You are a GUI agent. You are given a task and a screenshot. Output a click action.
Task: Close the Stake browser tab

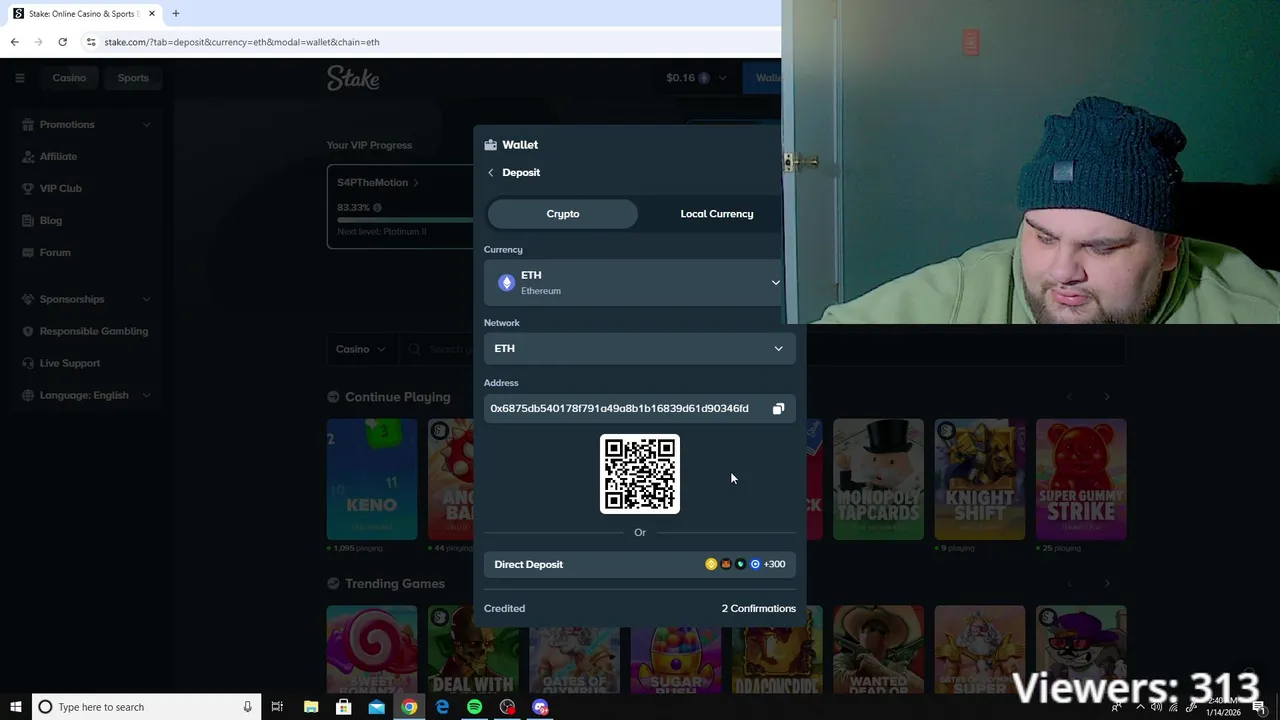(x=152, y=14)
